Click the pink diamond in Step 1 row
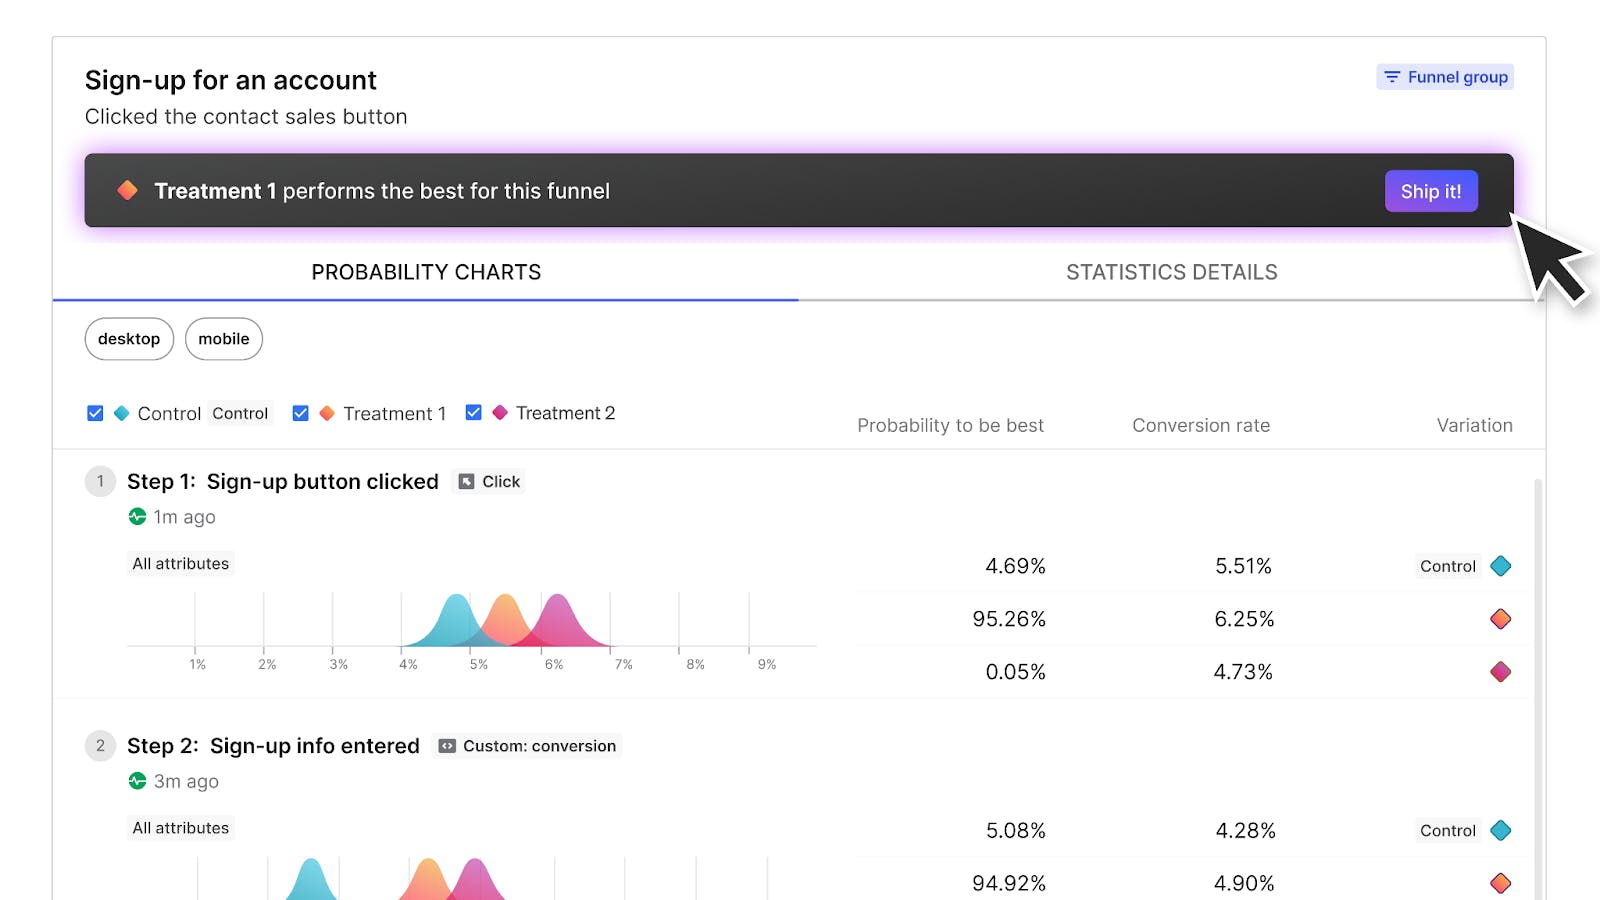 1500,672
